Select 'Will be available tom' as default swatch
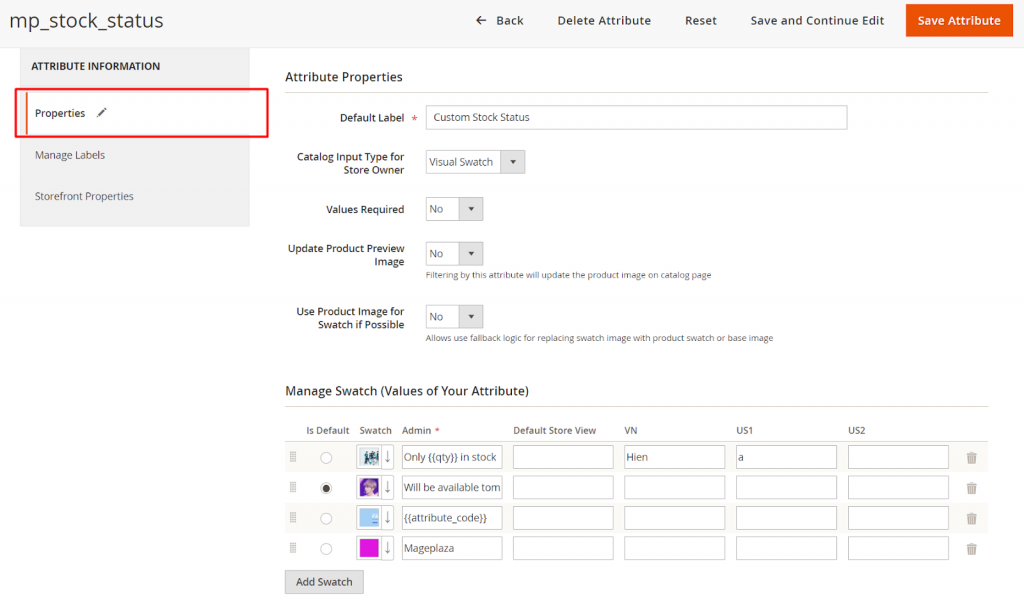This screenshot has width=1024, height=600. tap(327, 487)
